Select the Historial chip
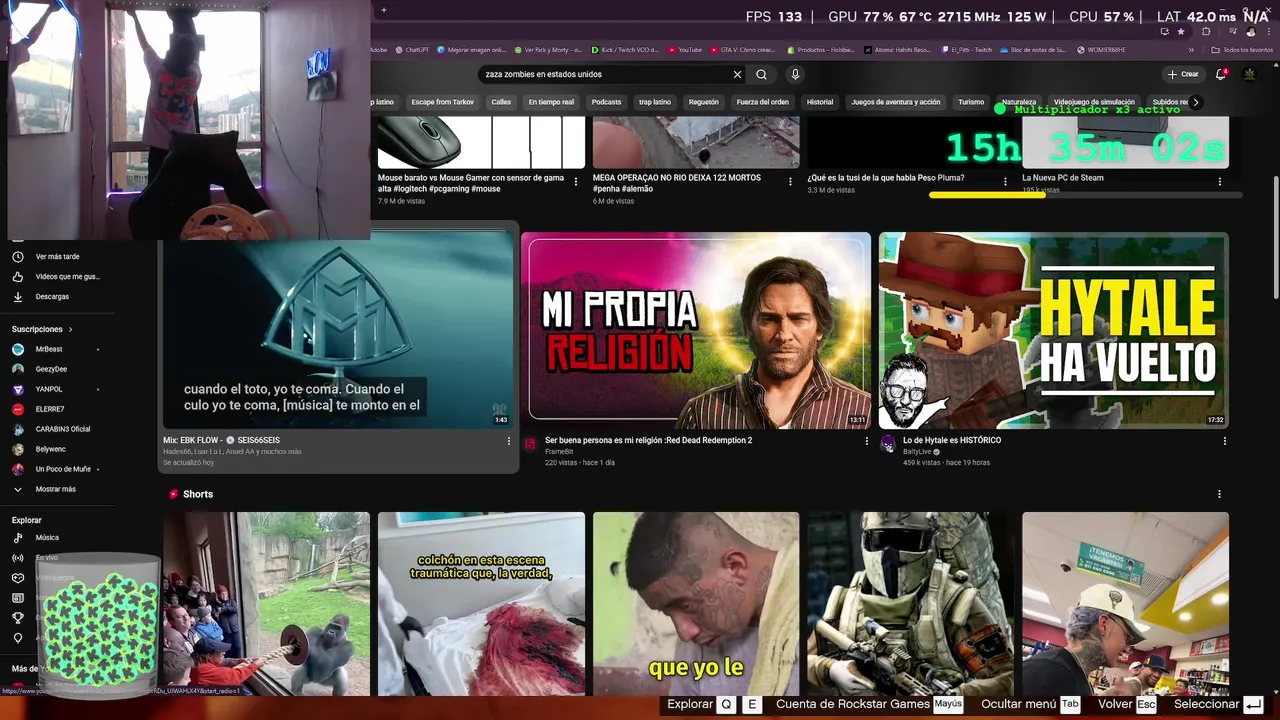The width and height of the screenshot is (1280, 720). click(820, 102)
